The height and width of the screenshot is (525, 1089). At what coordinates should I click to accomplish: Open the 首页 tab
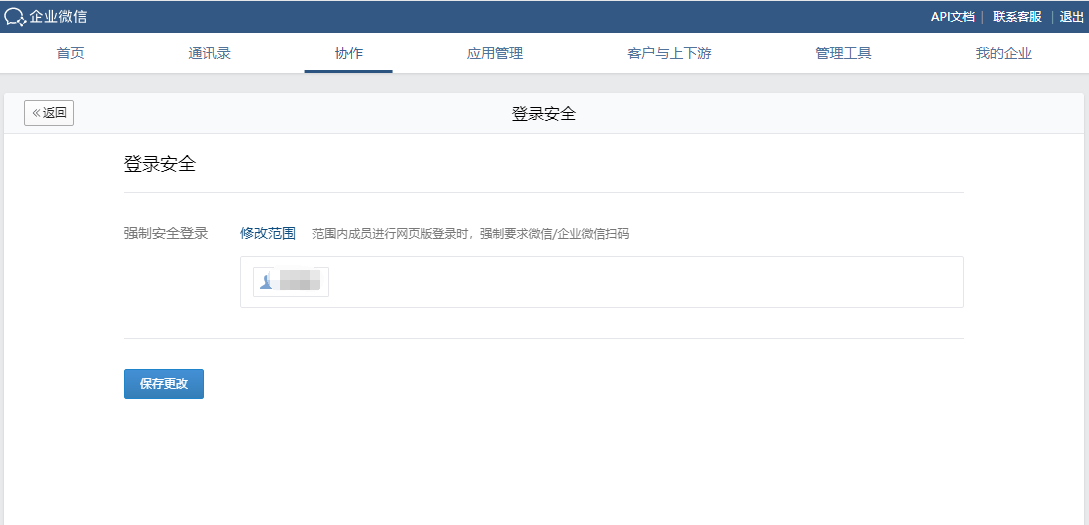coord(71,53)
